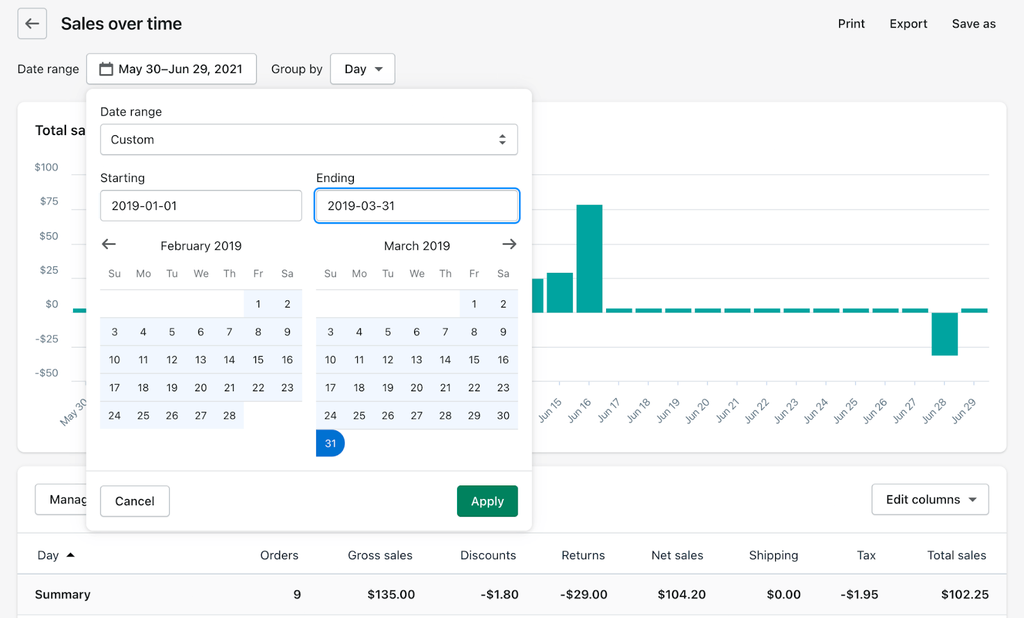Advance calendar to next month

click(x=509, y=245)
